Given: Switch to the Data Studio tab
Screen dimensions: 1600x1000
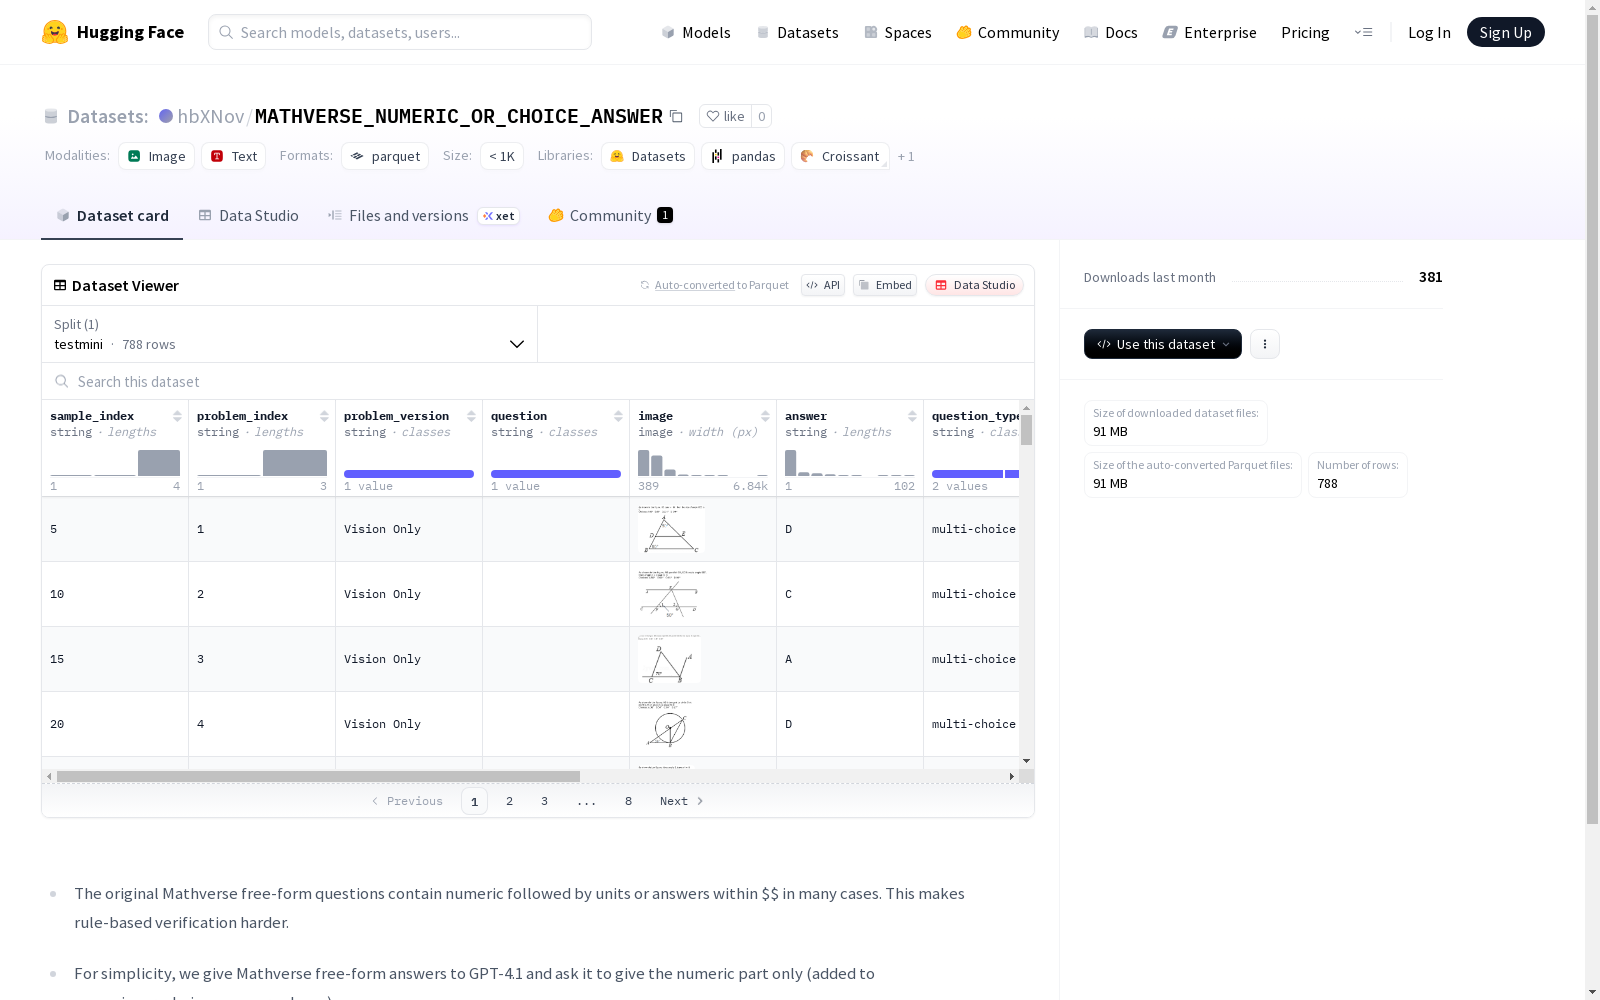Looking at the screenshot, I should click(x=248, y=216).
